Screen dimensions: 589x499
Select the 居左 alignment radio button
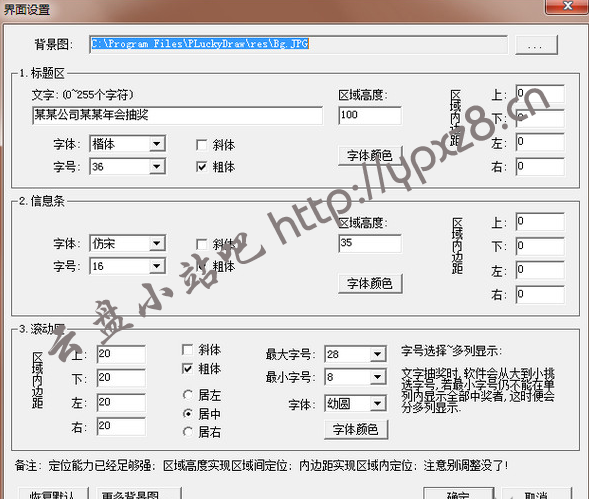[x=188, y=395]
